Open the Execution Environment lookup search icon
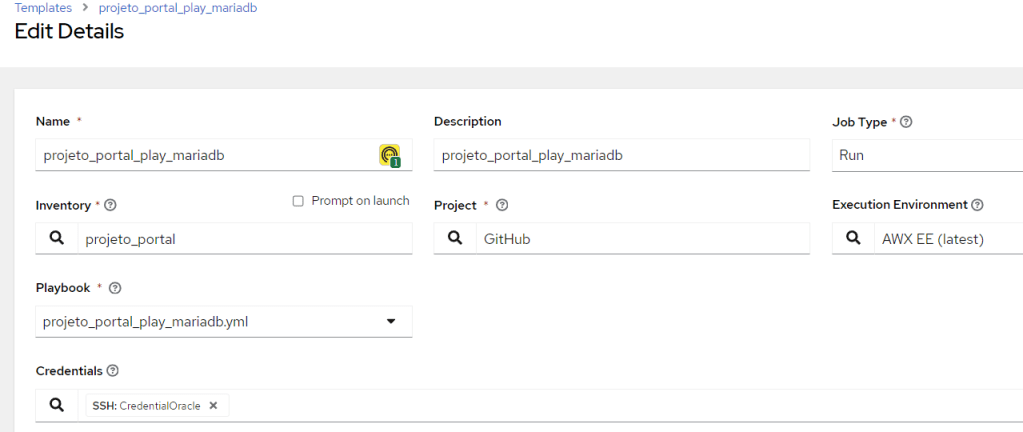The width and height of the screenshot is (1023, 432). [853, 239]
